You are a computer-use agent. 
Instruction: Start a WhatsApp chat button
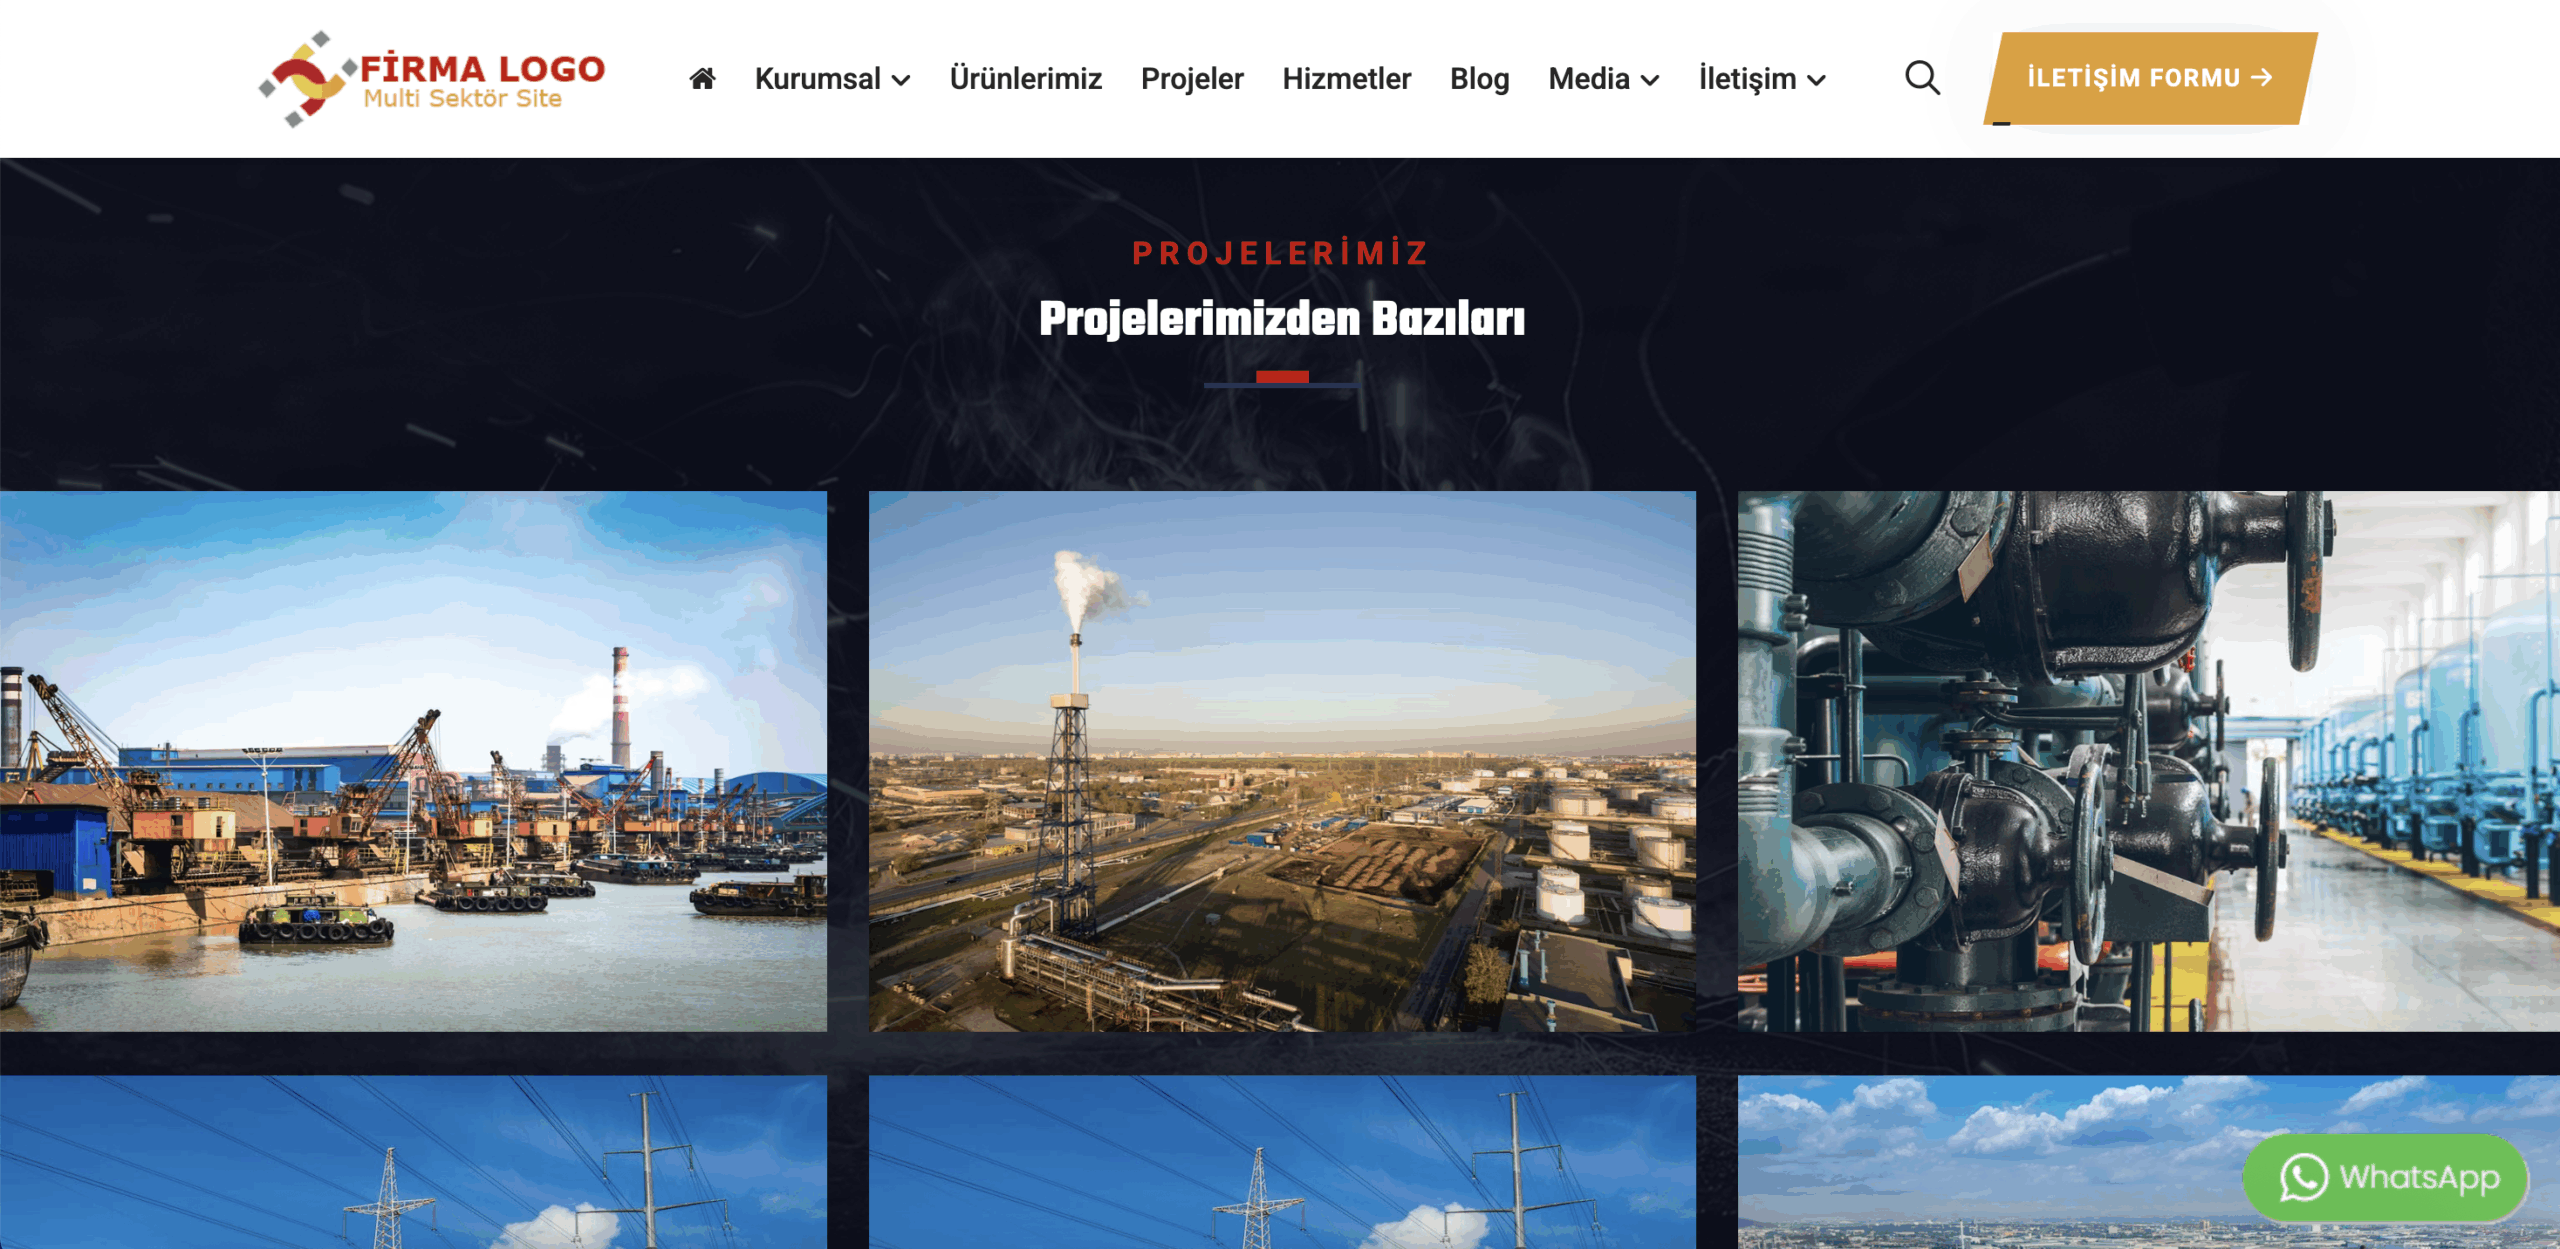click(x=2386, y=1177)
